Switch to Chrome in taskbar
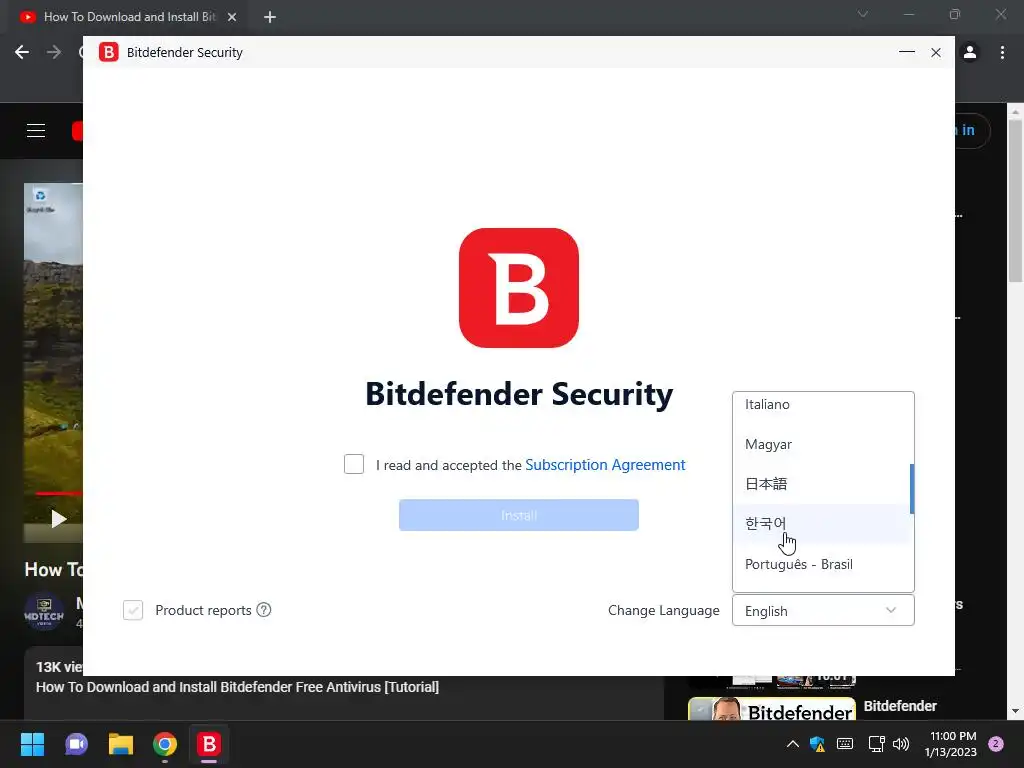1024x768 pixels. (x=165, y=744)
